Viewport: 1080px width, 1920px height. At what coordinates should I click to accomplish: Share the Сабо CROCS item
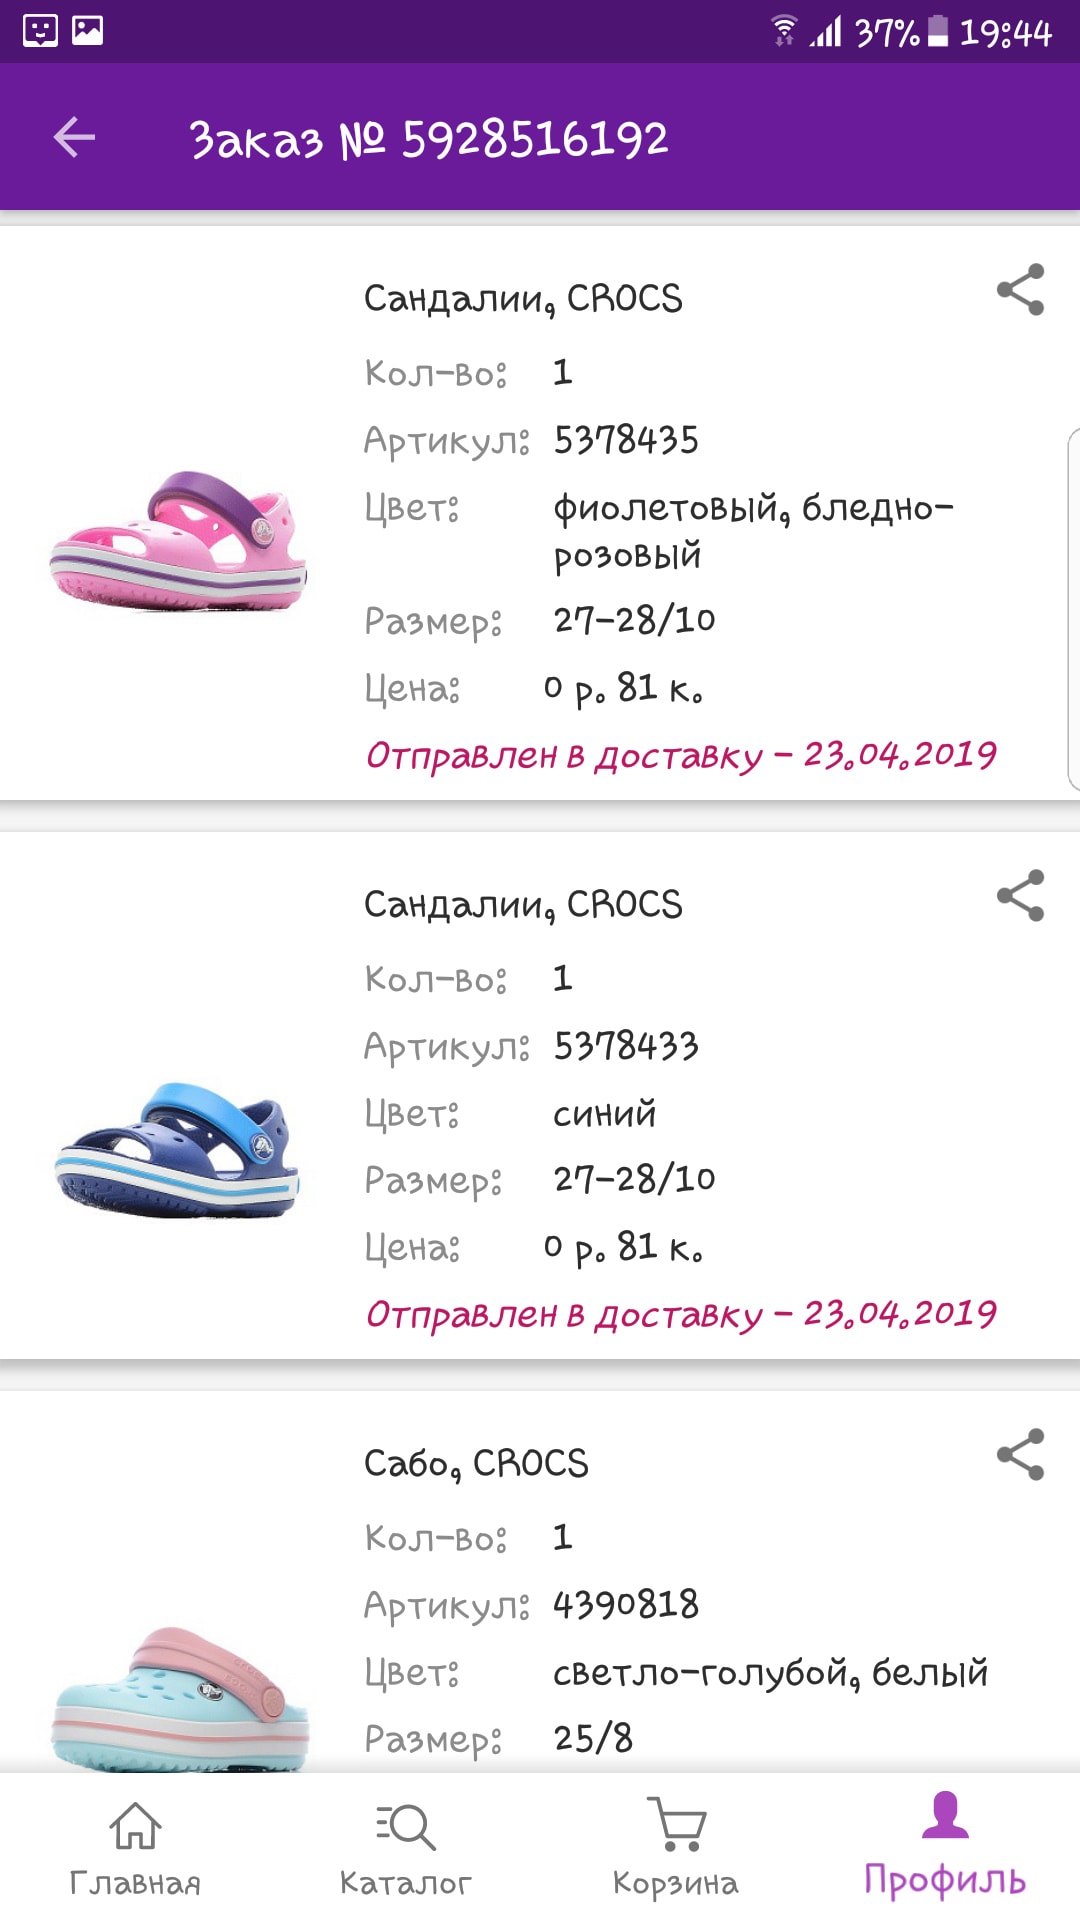pos(1020,1455)
